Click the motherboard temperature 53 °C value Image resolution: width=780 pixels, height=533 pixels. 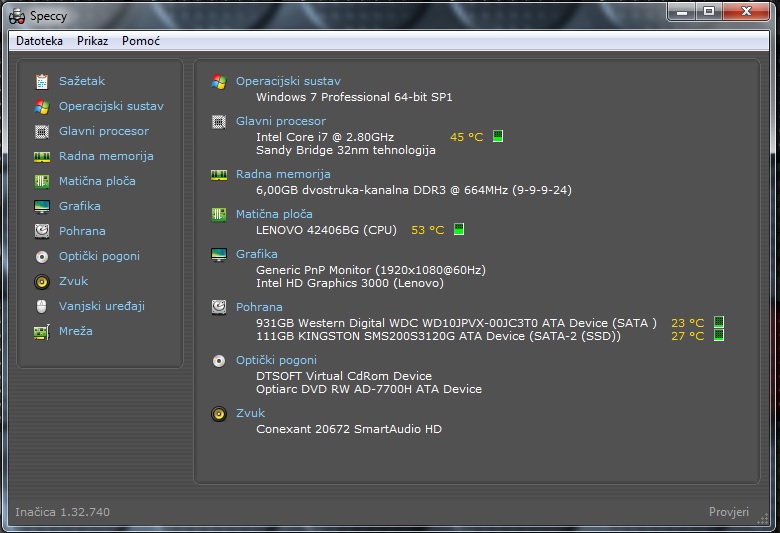click(x=427, y=230)
